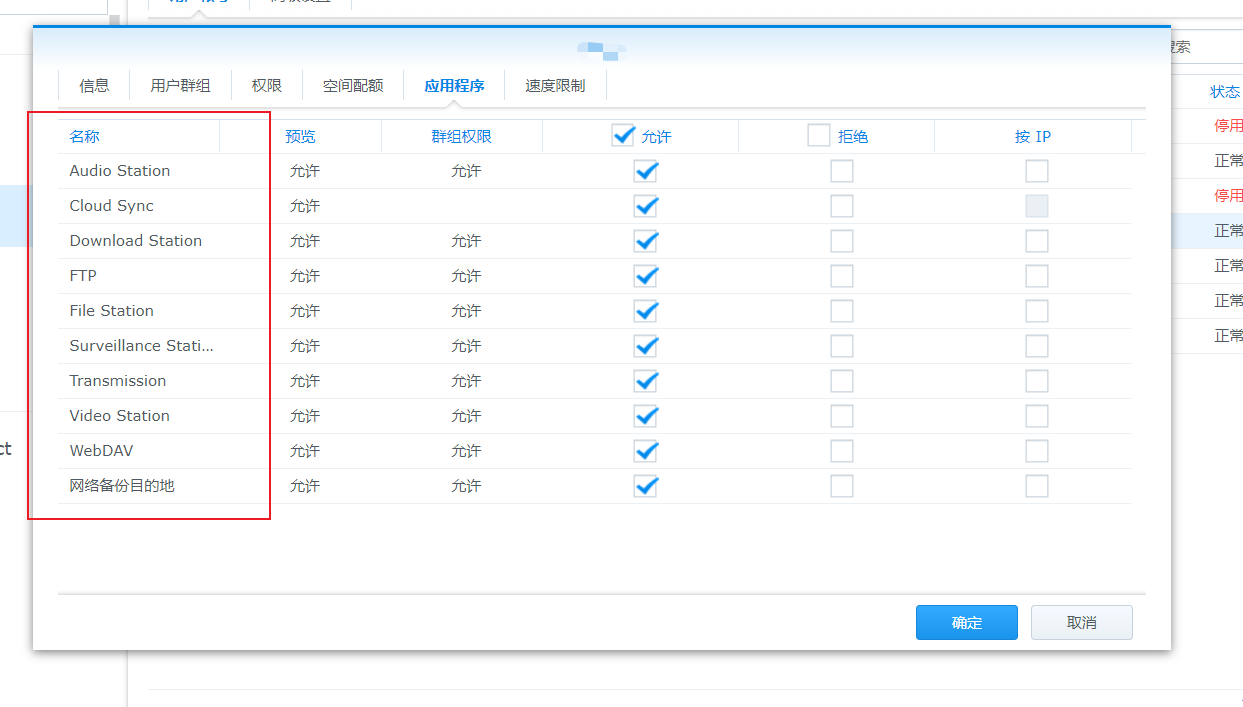Confirm with the 确定 button
The image size is (1243, 707).
(967, 622)
